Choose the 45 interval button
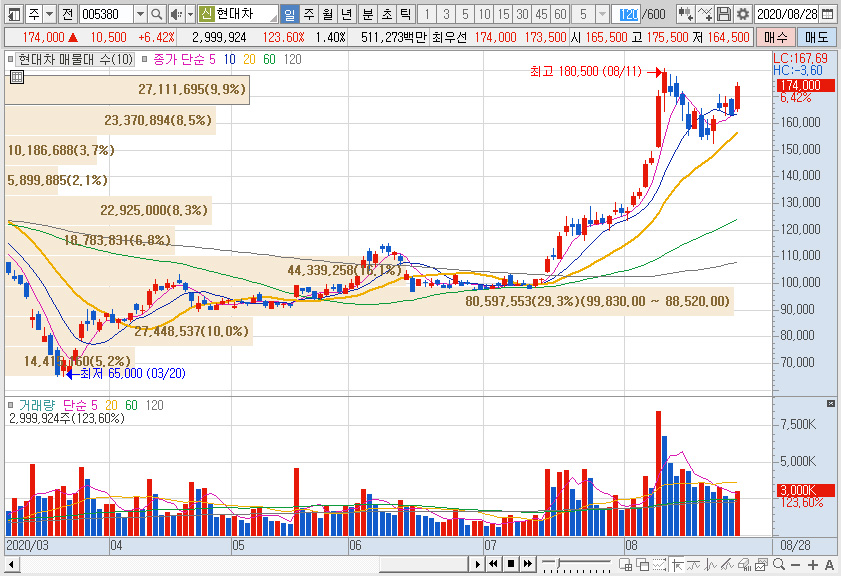Screen dimensions: 841x576 [x=542, y=14]
